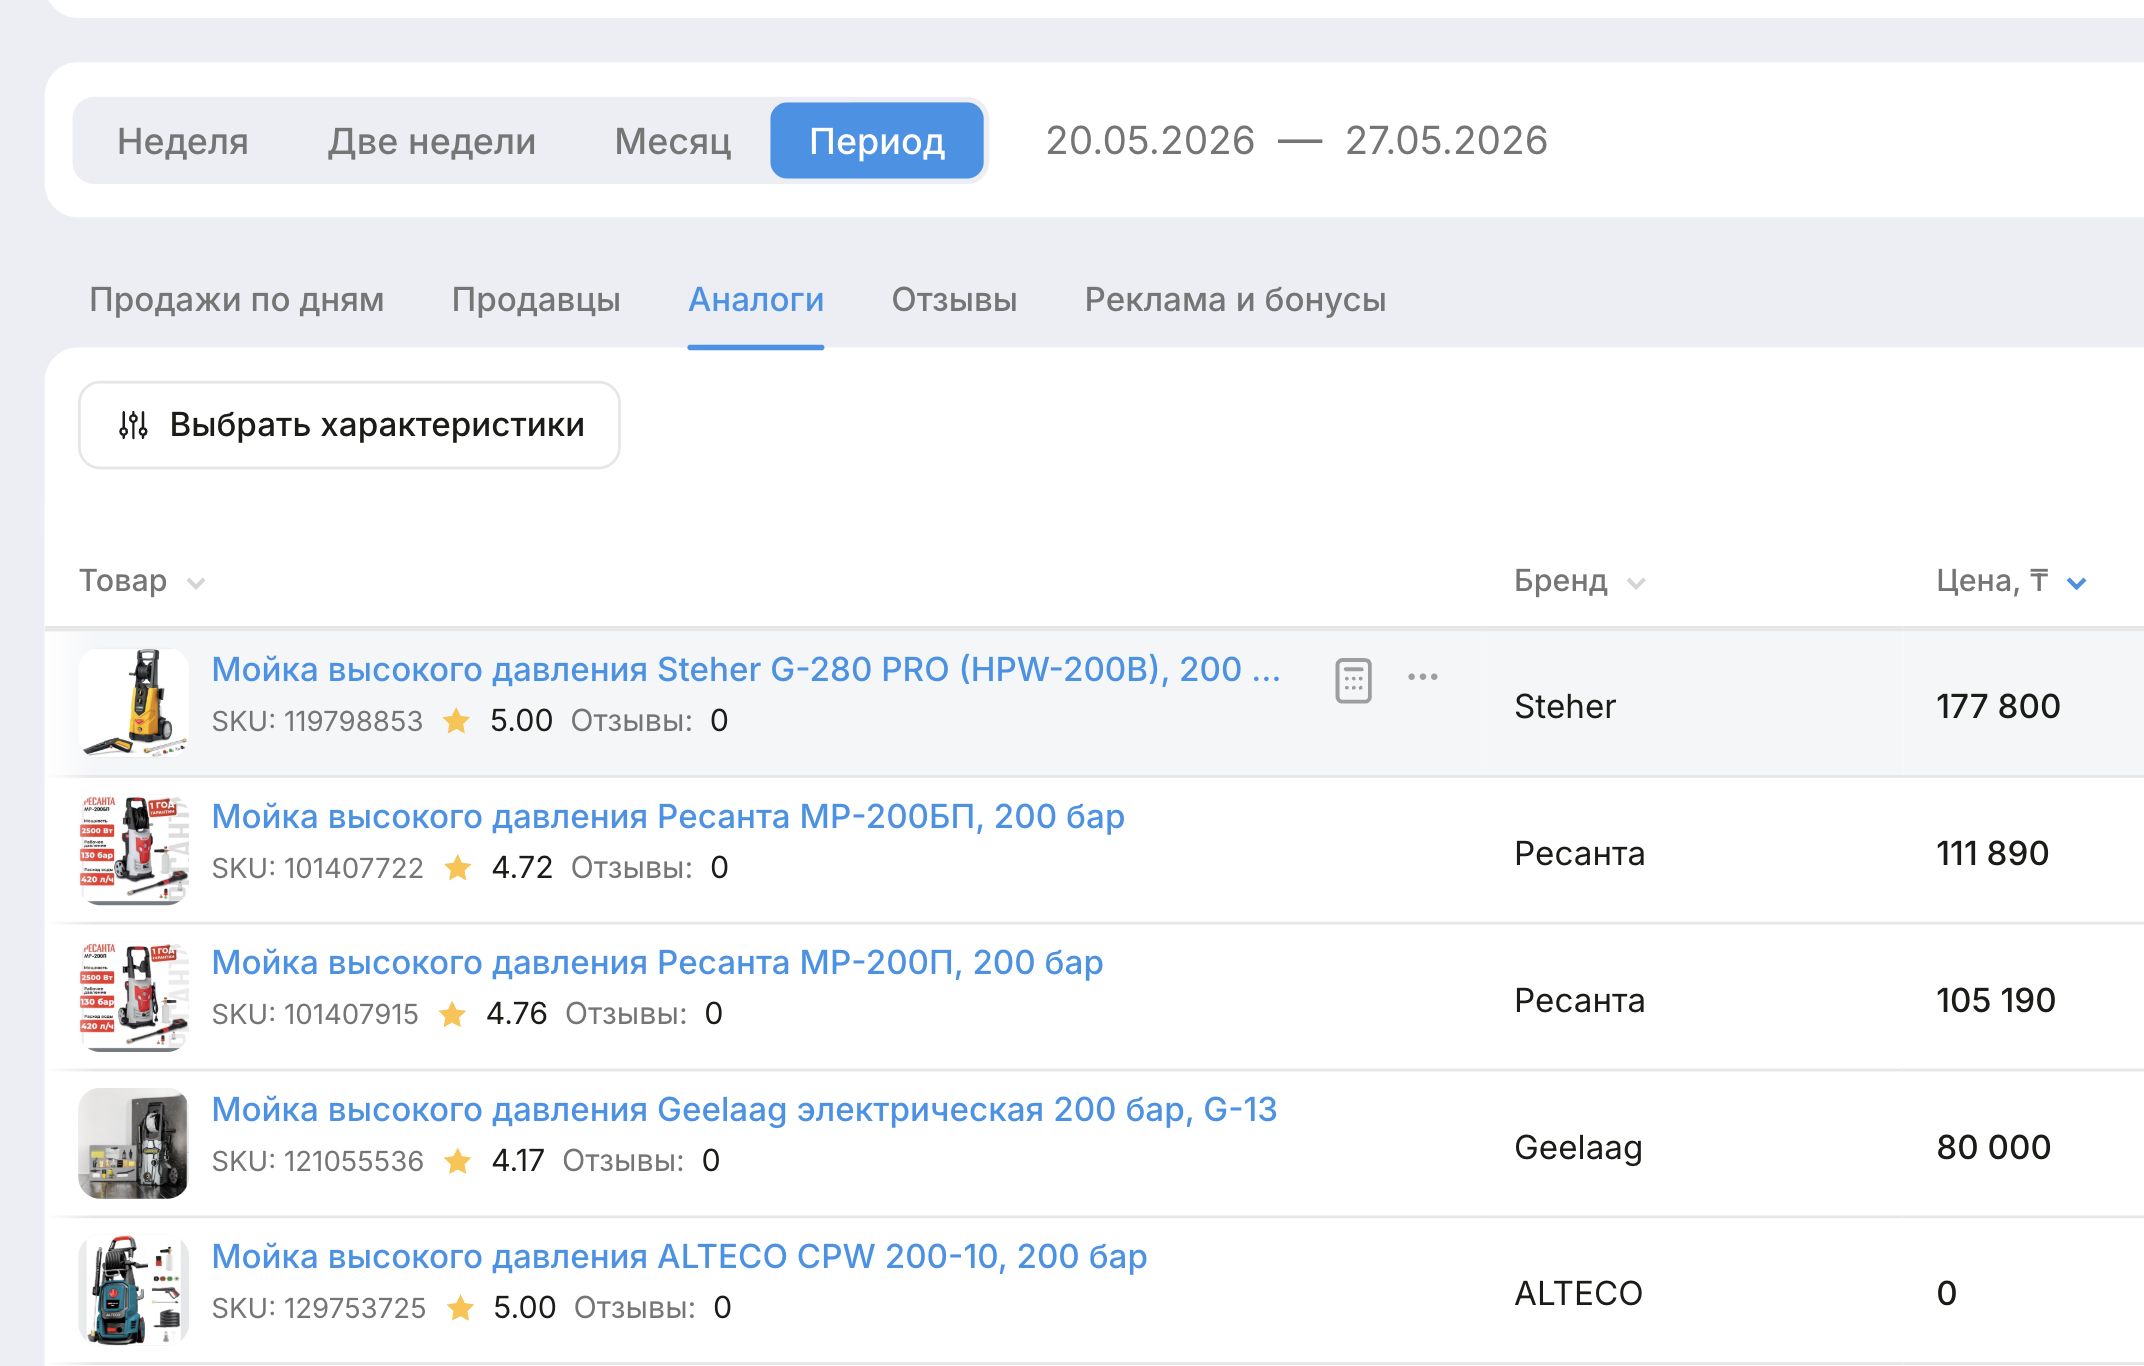
Task: Click star icon beside 4.72 rating
Action: (x=458, y=868)
